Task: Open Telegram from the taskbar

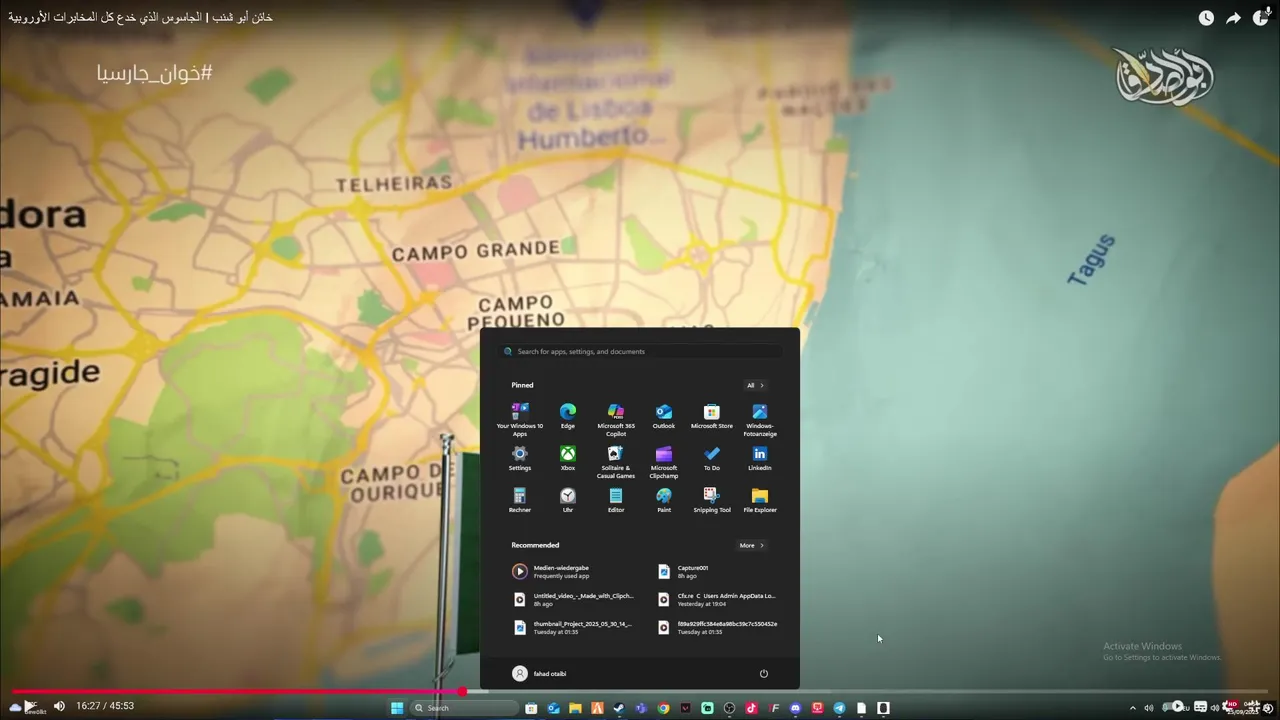Action: point(840,708)
